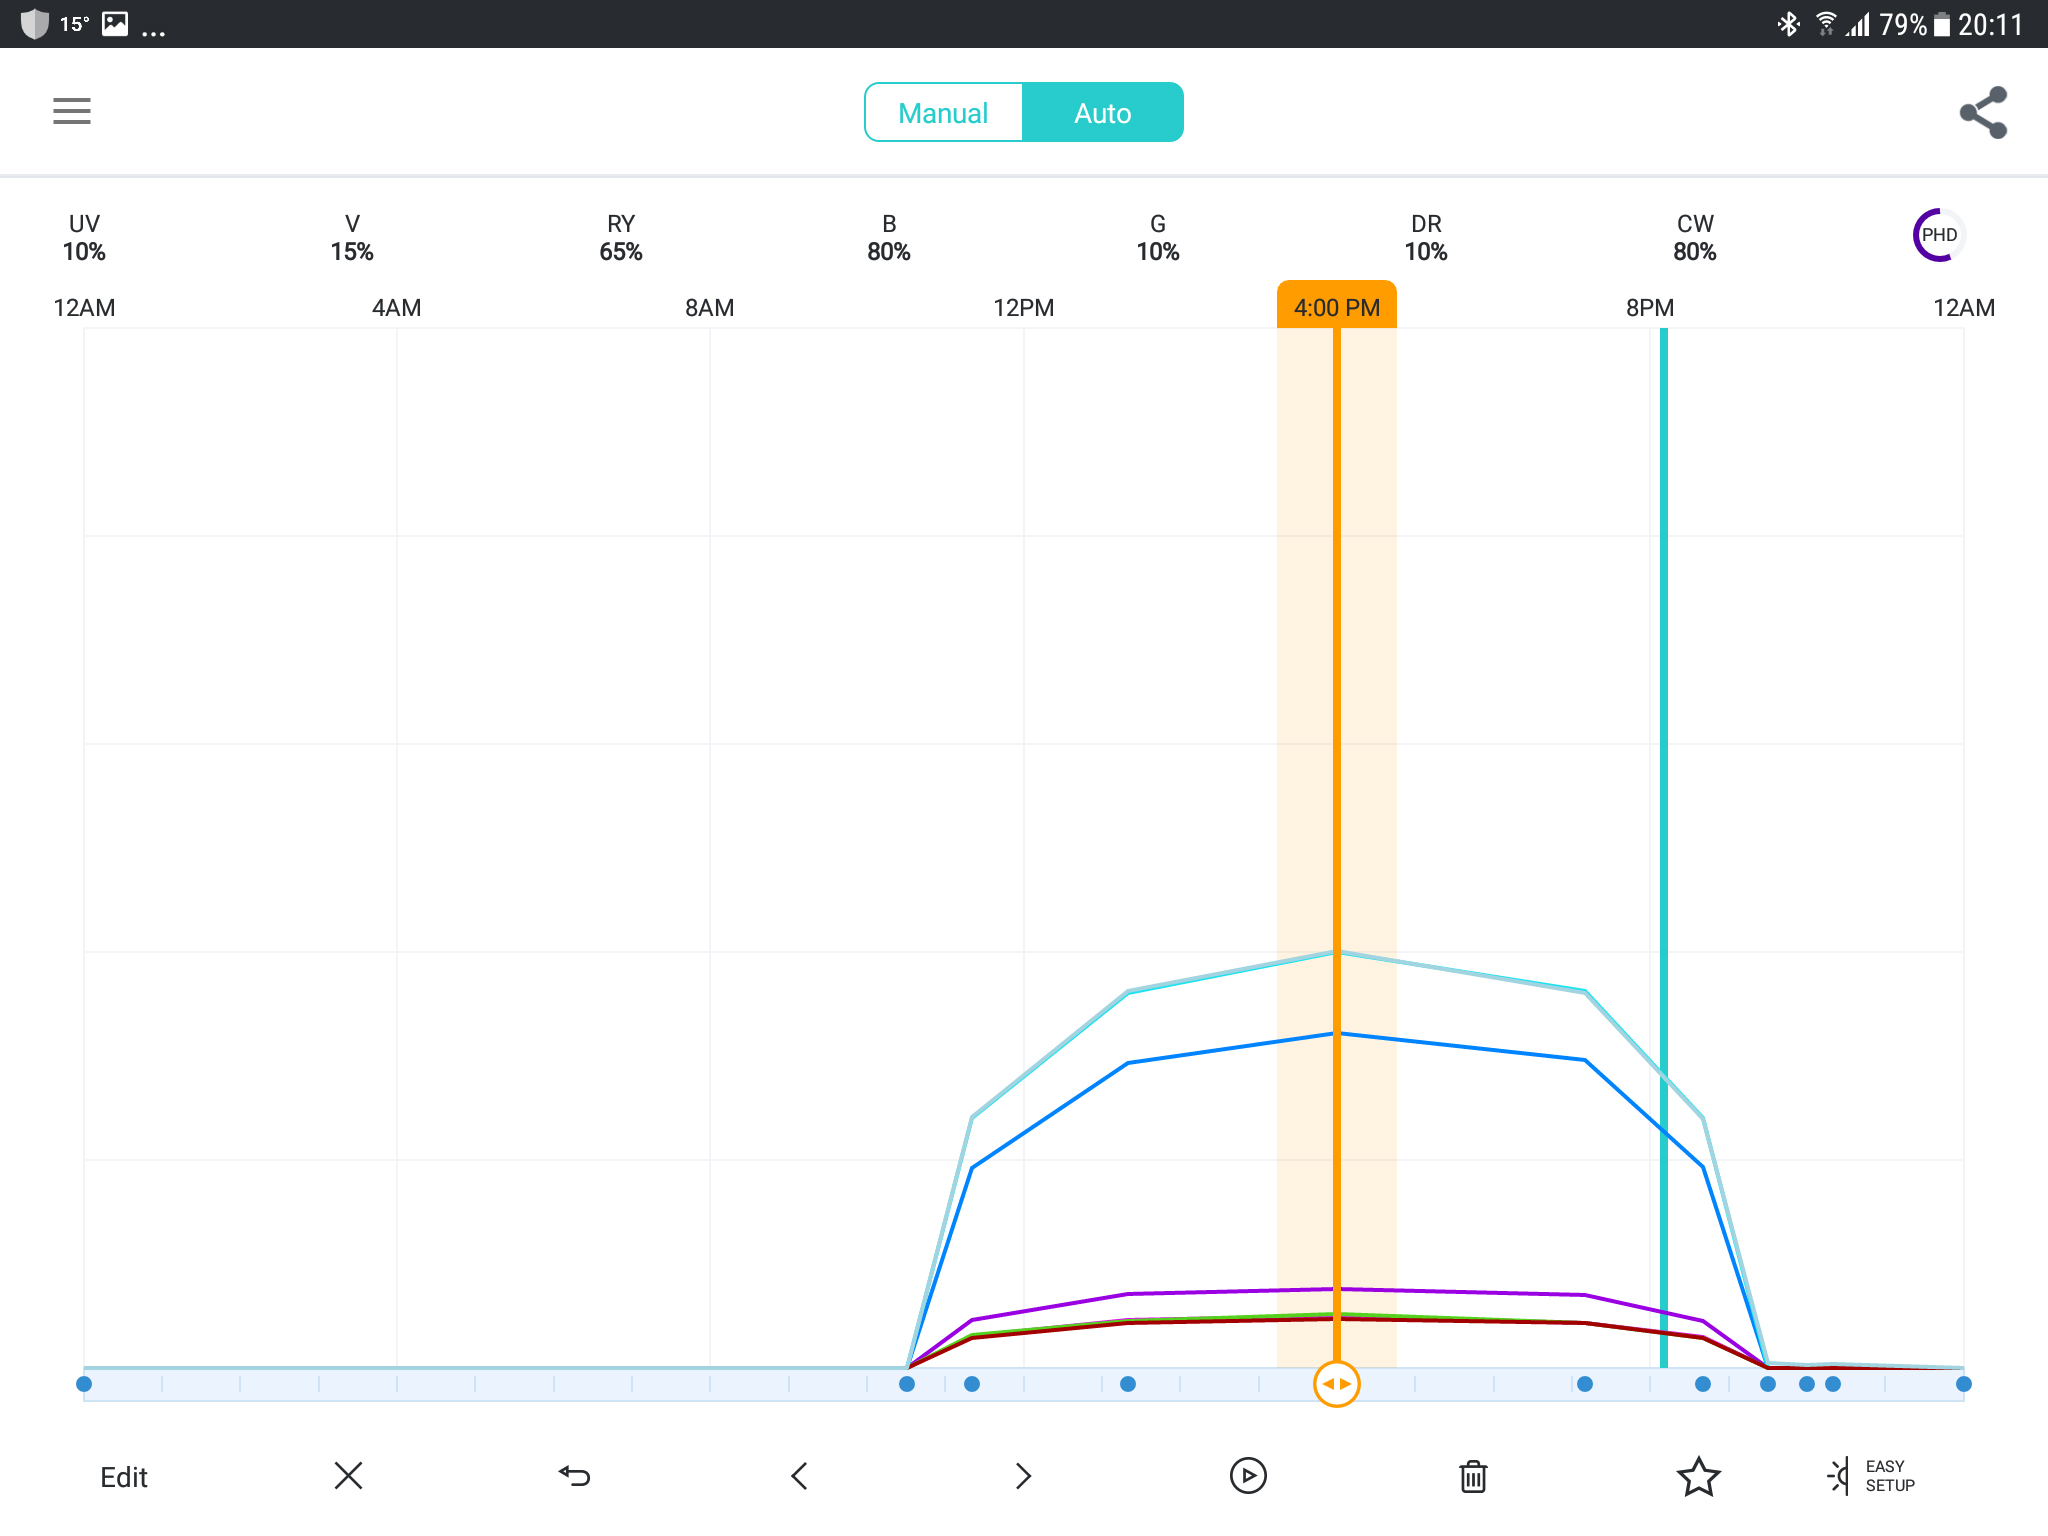Viewport: 2048px width, 1536px height.
Task: Save preset with star icon
Action: (1698, 1476)
